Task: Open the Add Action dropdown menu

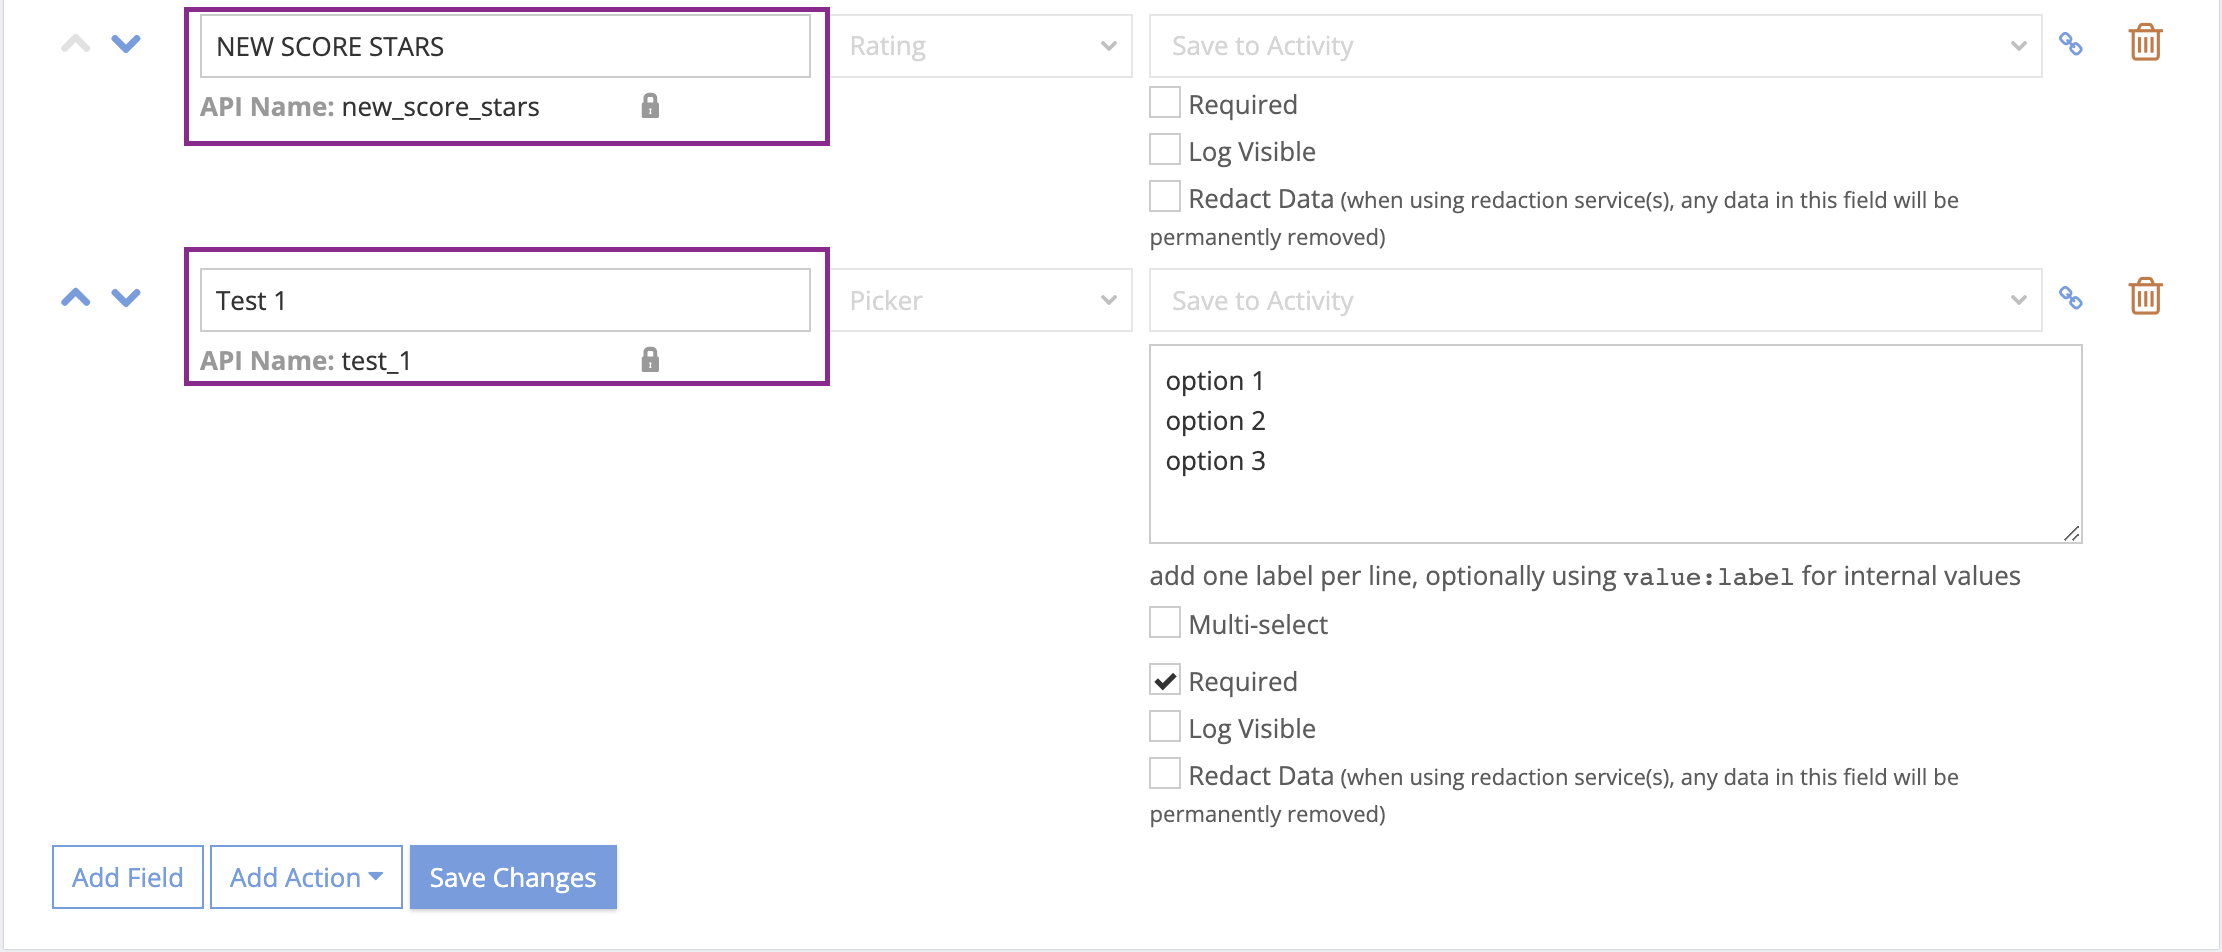Action: 306,877
